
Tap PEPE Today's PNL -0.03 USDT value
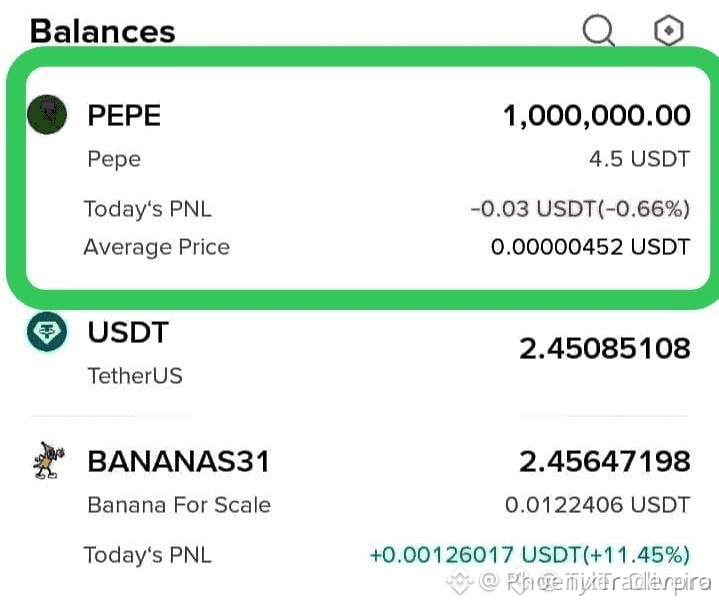click(x=581, y=209)
